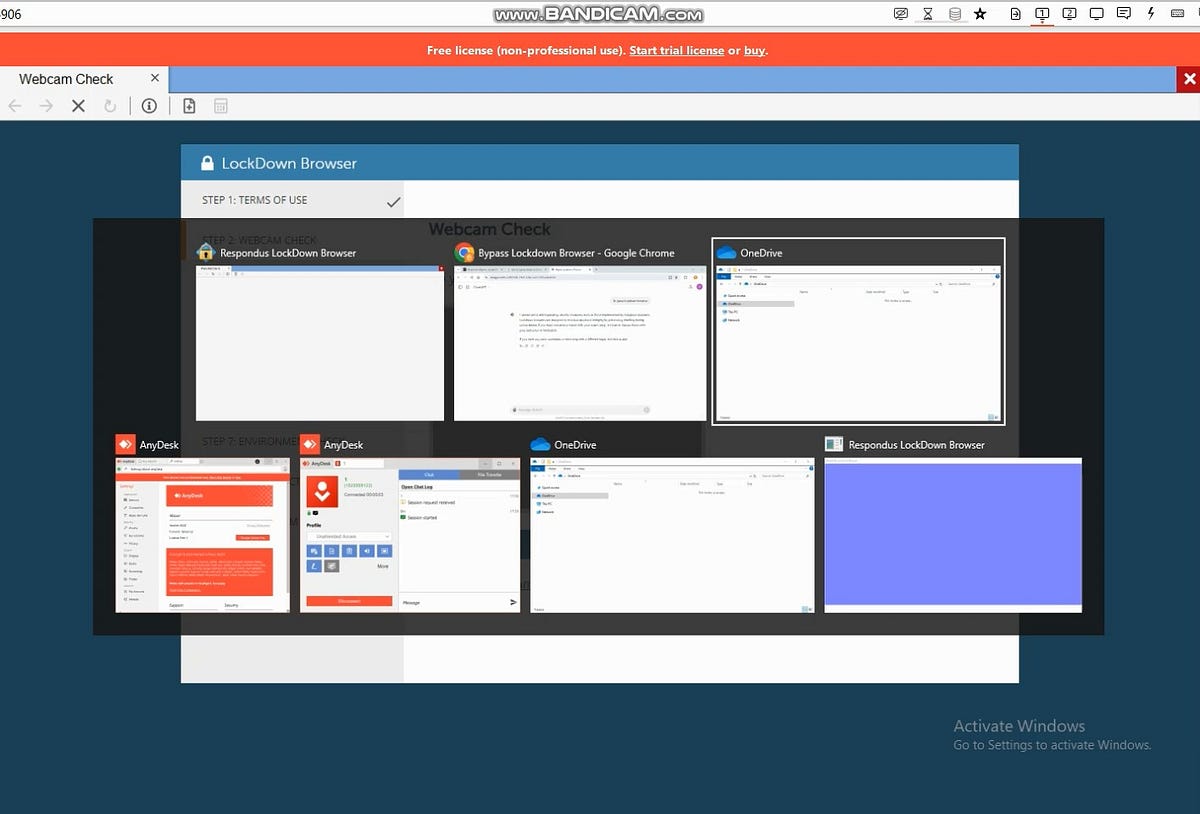Image resolution: width=1200 pixels, height=814 pixels.
Task: Toggle privacy mode with the crossed-eye icon
Action: click(901, 14)
